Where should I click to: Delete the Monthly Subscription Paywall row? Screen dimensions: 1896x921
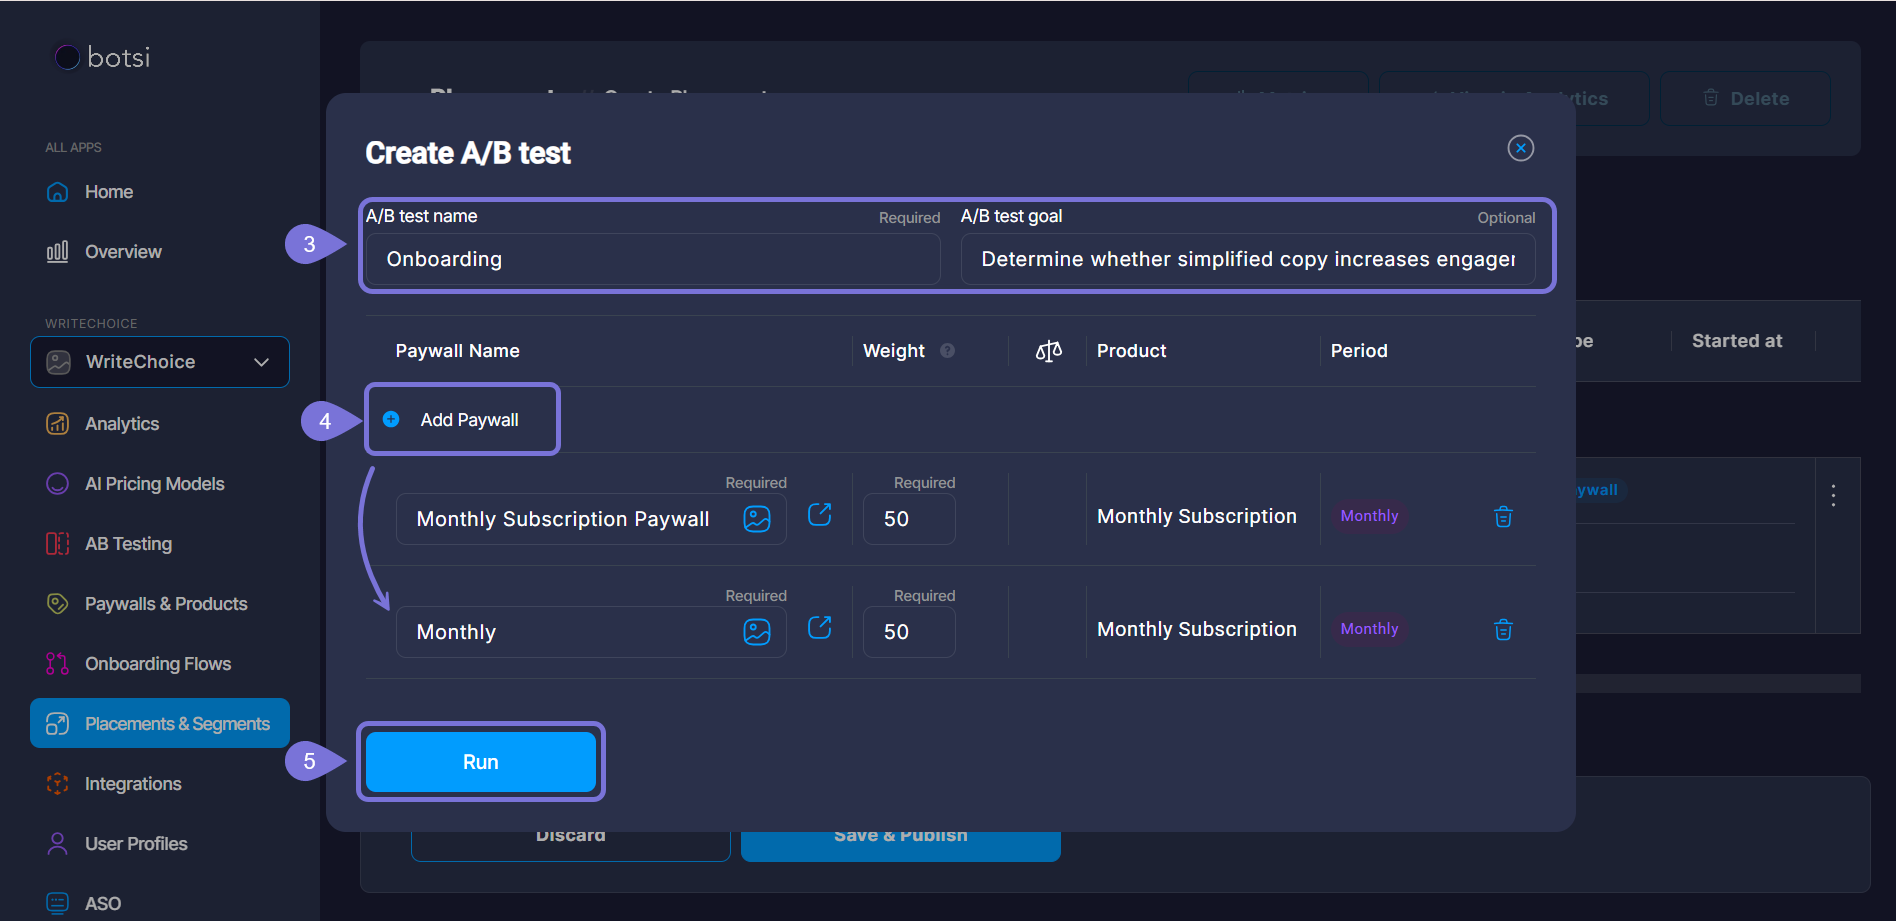pyautogui.click(x=1502, y=517)
